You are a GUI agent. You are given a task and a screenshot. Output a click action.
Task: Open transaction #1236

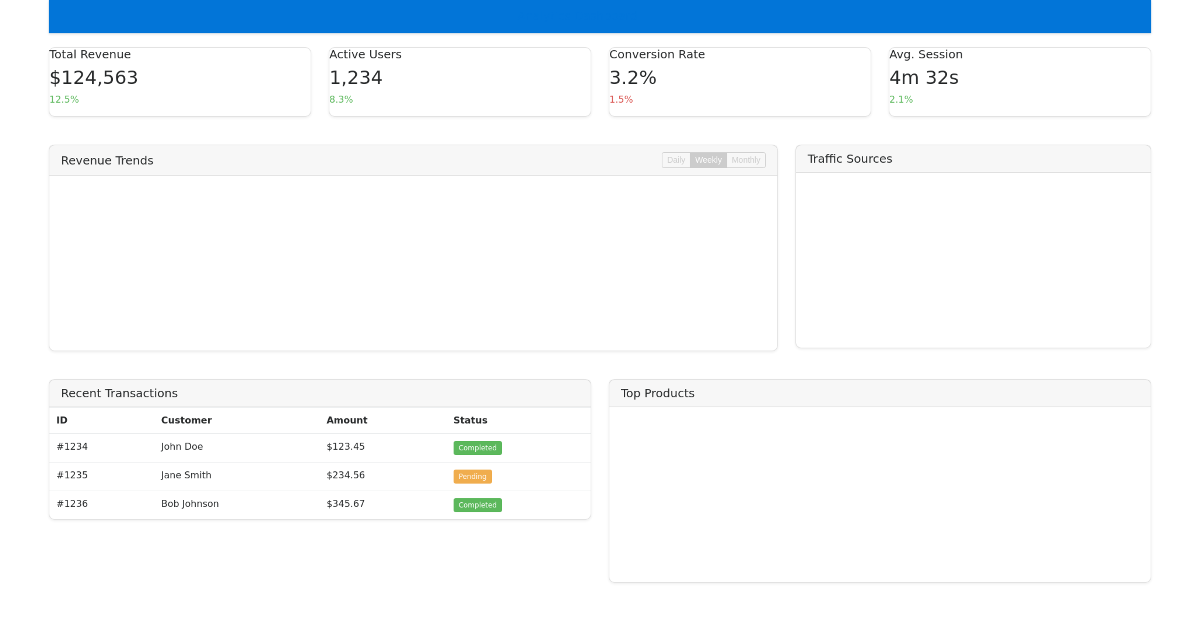(71, 503)
